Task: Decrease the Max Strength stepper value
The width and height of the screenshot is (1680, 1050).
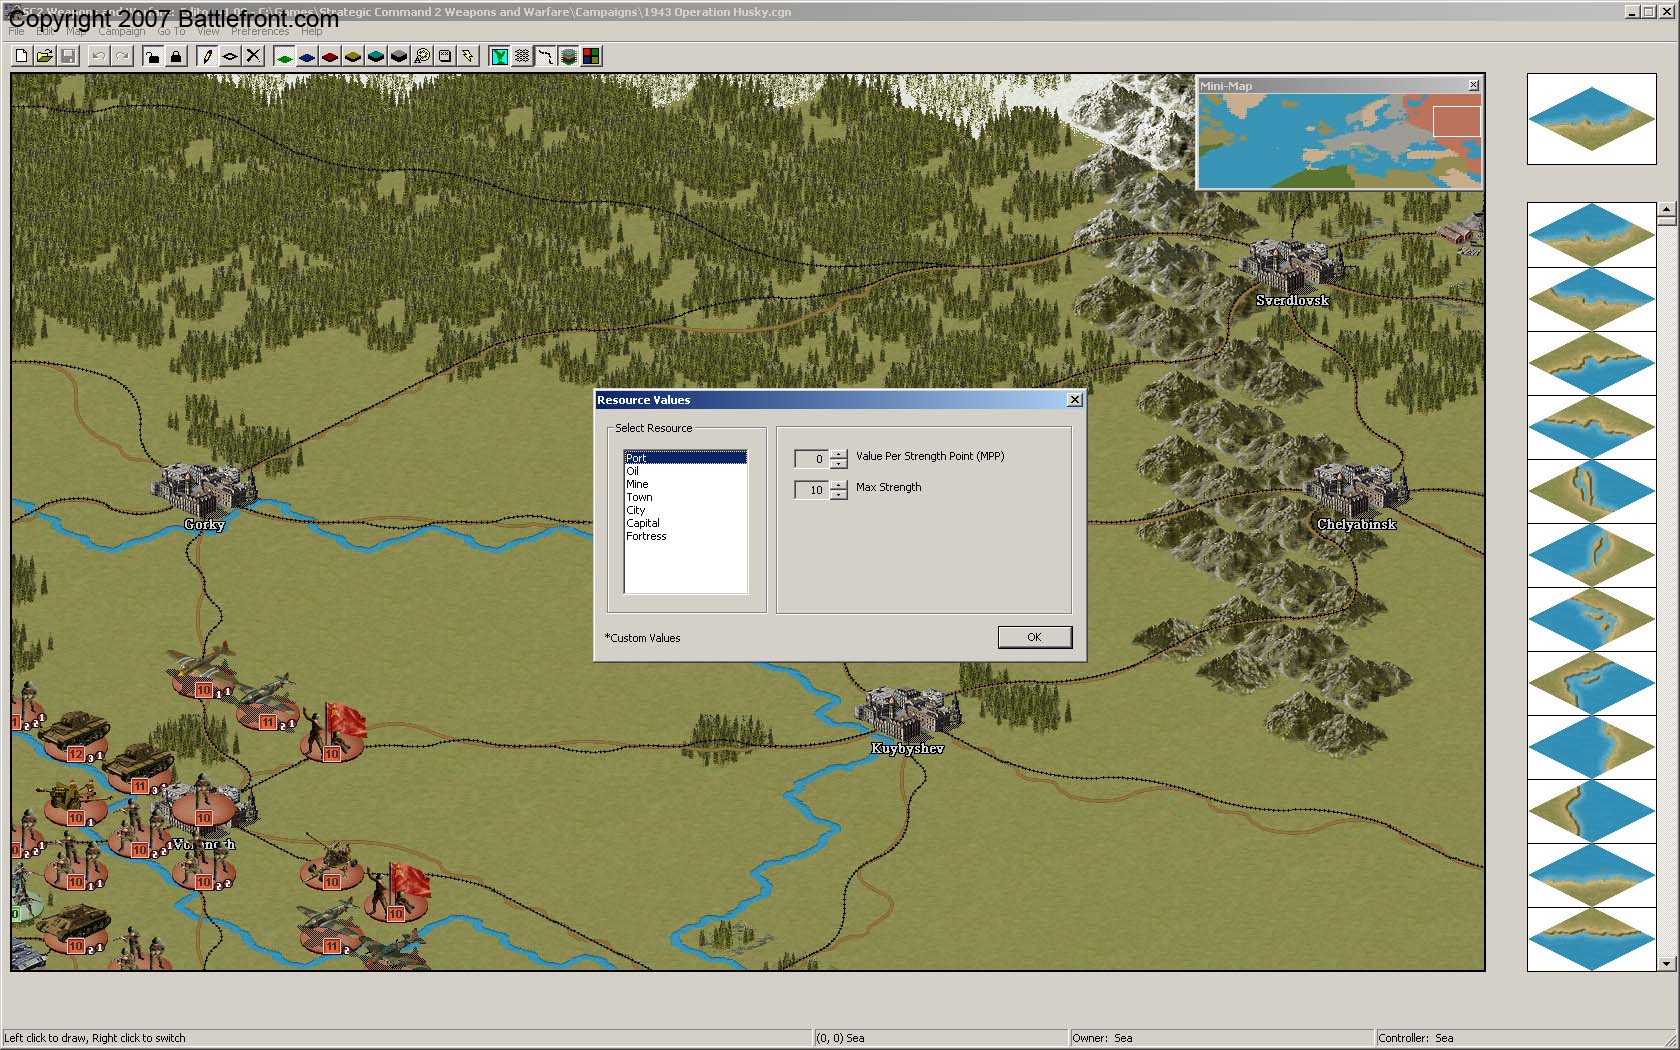Action: click(839, 495)
